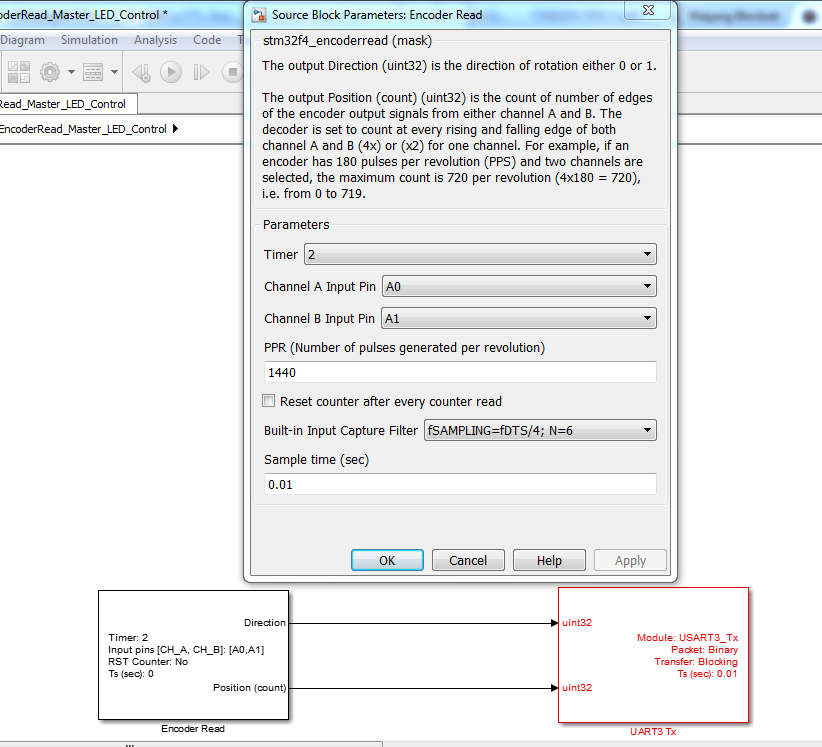822x747 pixels.
Task: Expand the arrow beside the gear icon
Action: pyautogui.click(x=71, y=72)
